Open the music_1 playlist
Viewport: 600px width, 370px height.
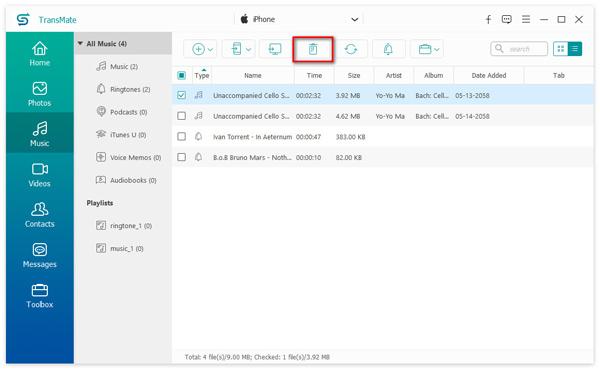pyautogui.click(x=119, y=248)
